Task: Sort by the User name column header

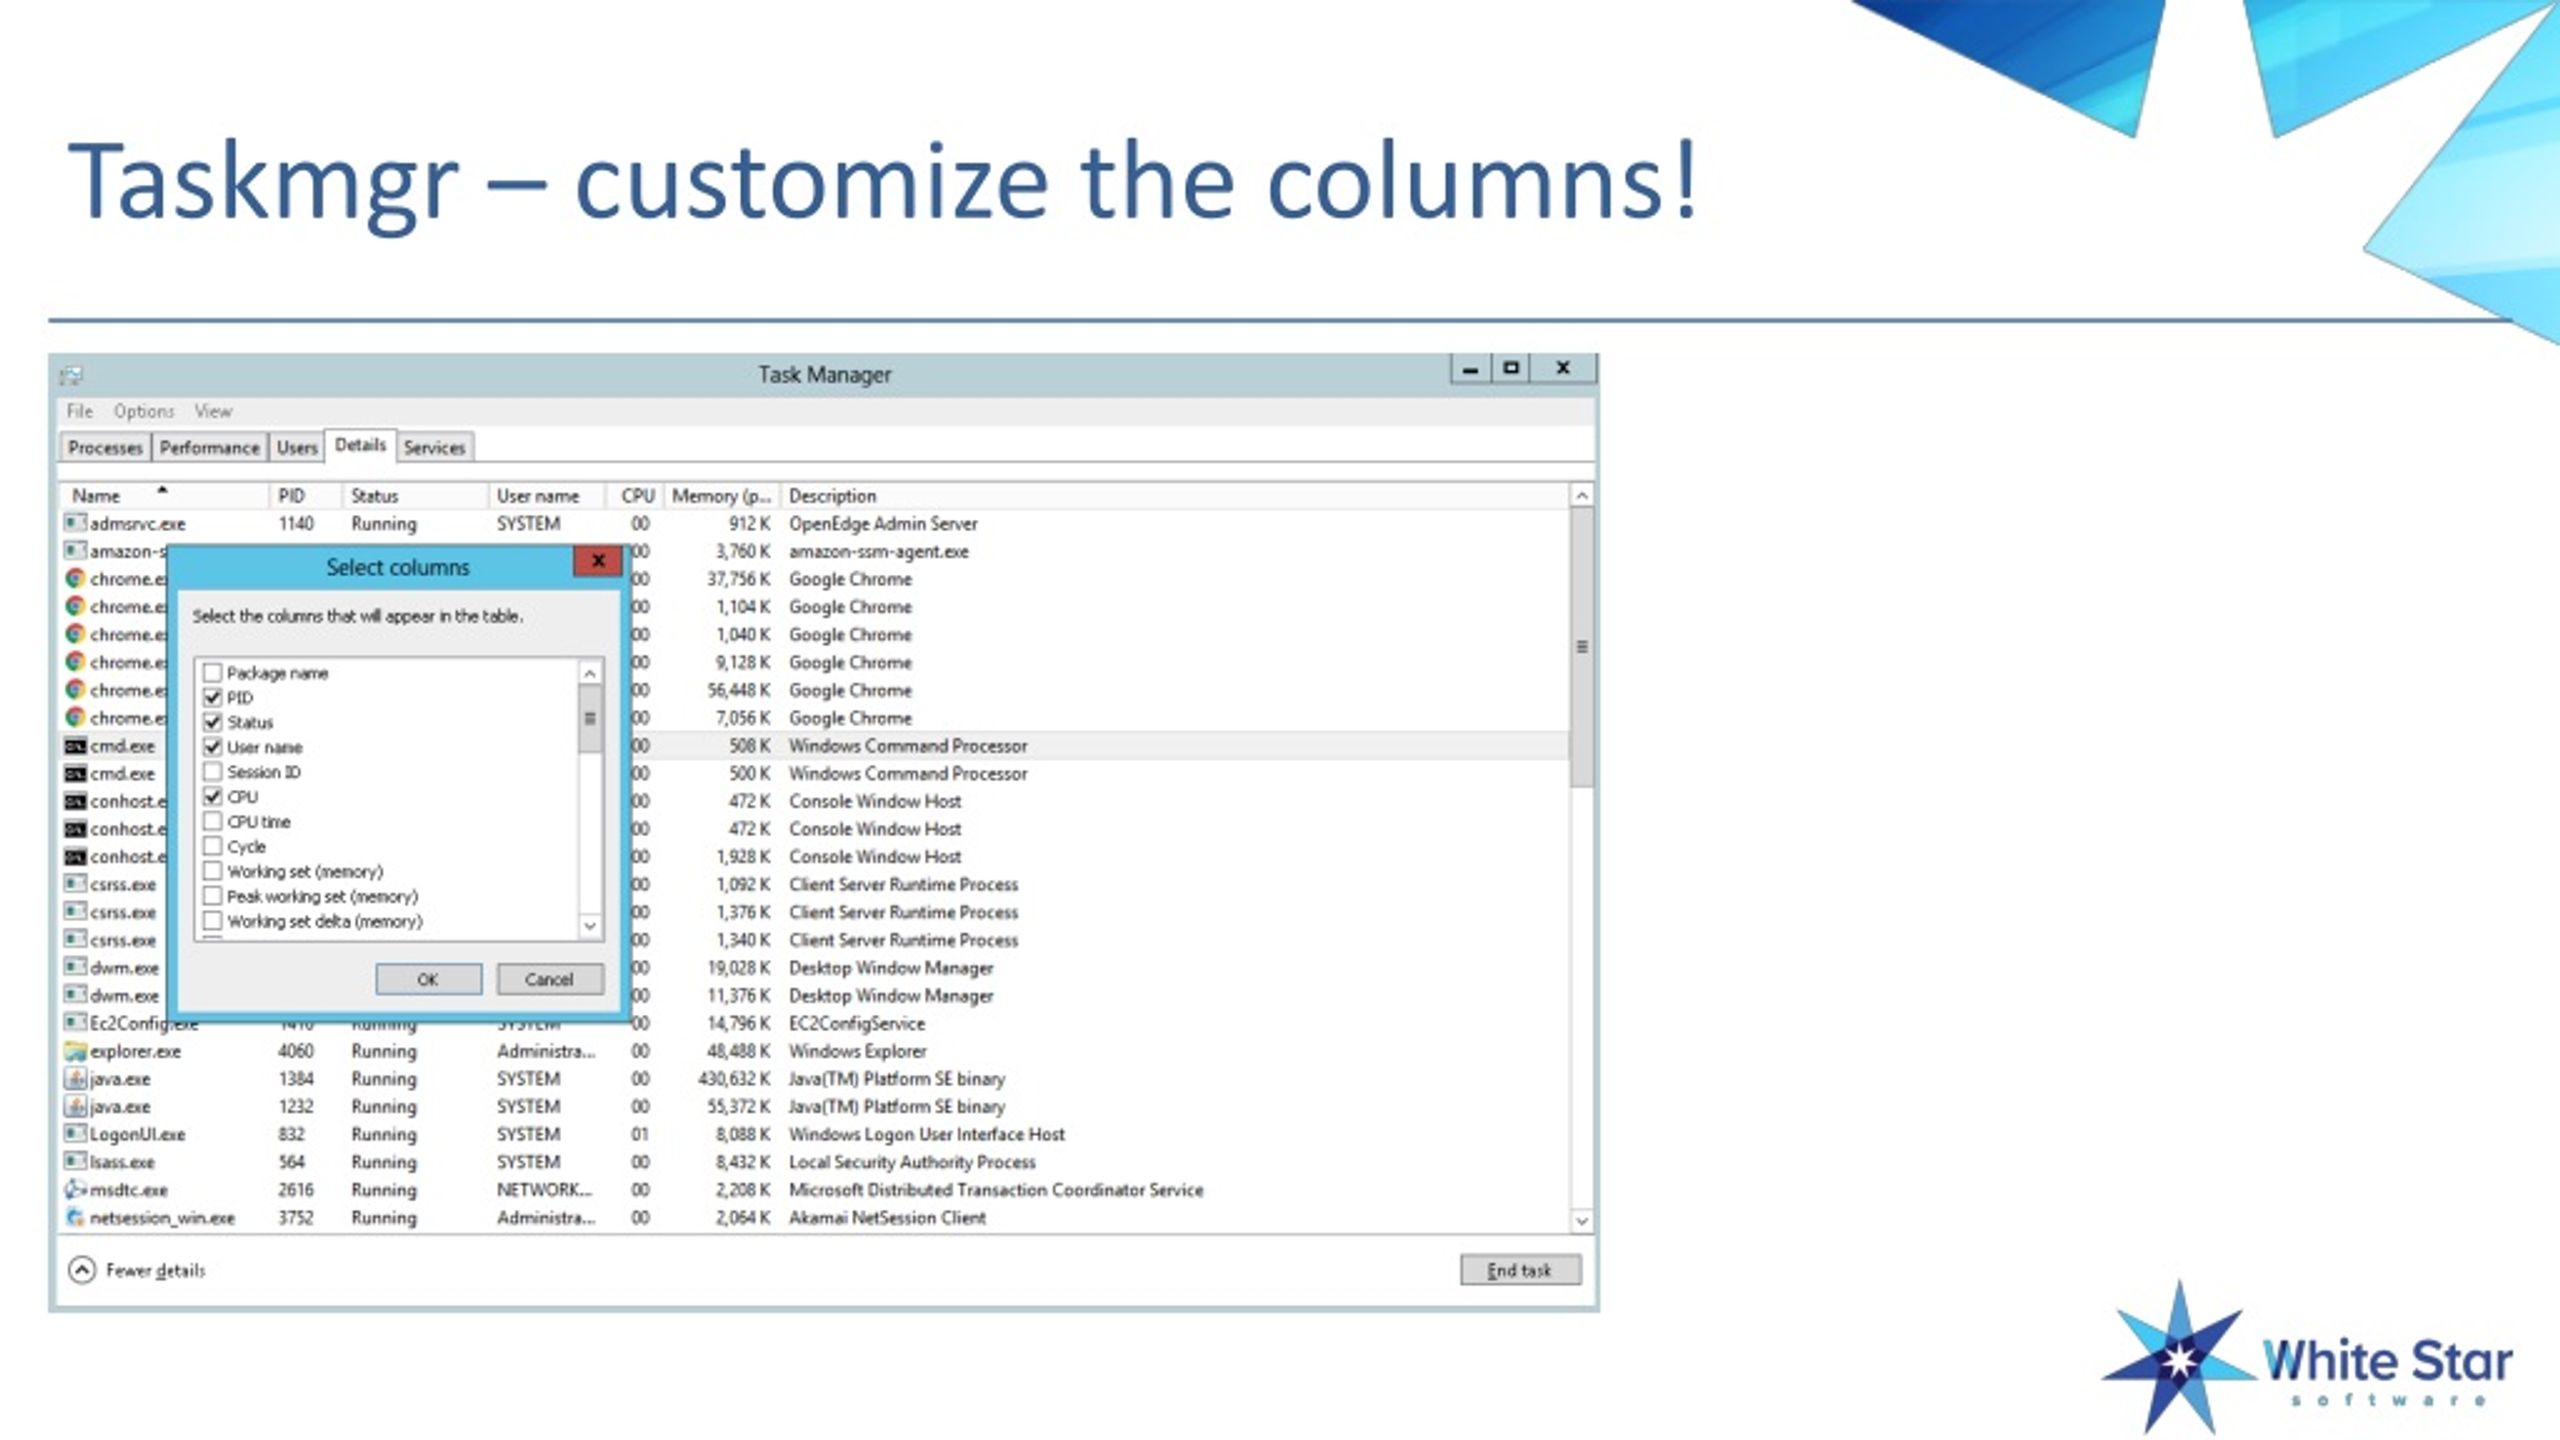Action: (x=548, y=496)
